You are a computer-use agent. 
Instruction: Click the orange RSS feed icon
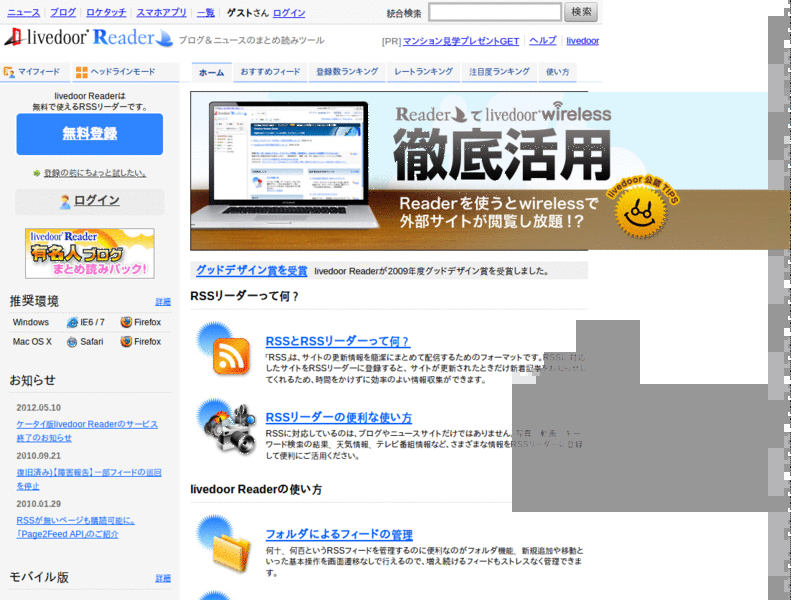click(231, 356)
